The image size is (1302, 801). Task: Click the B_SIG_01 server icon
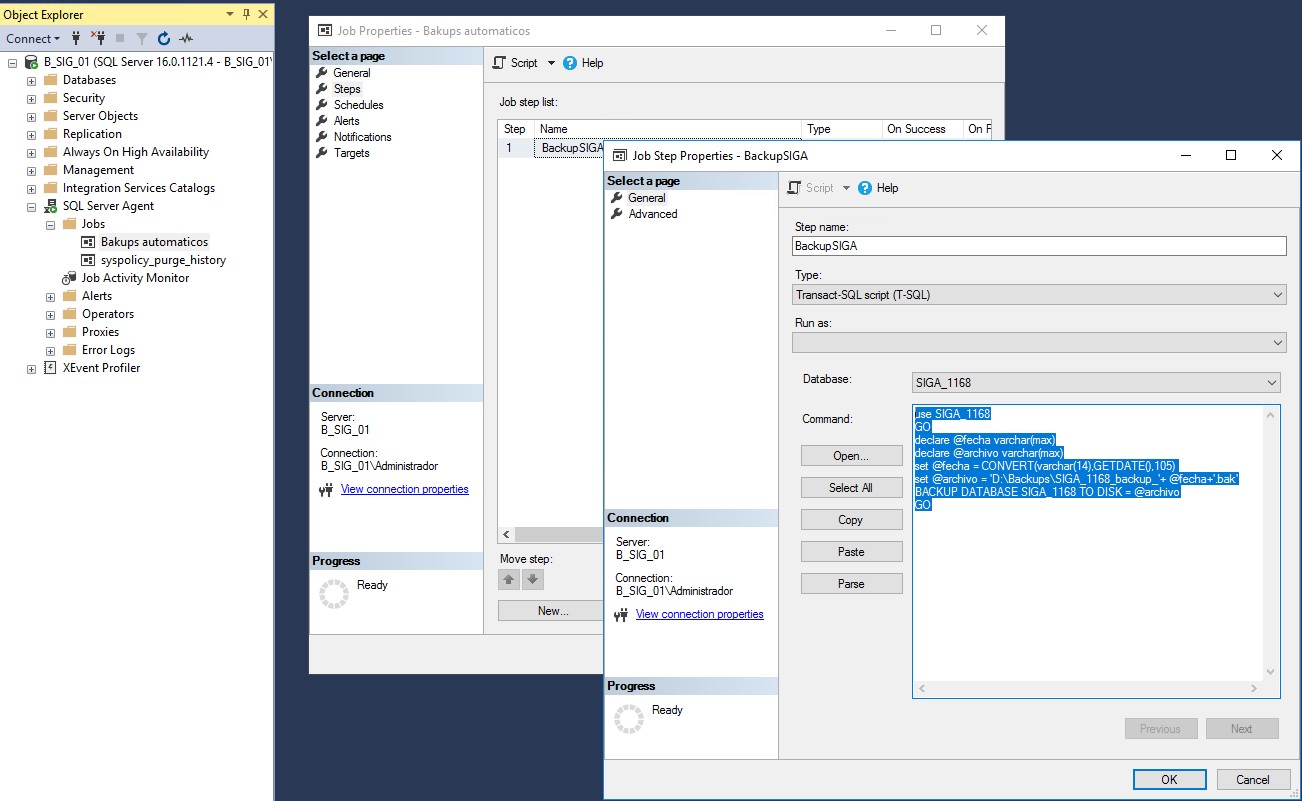tap(31, 62)
